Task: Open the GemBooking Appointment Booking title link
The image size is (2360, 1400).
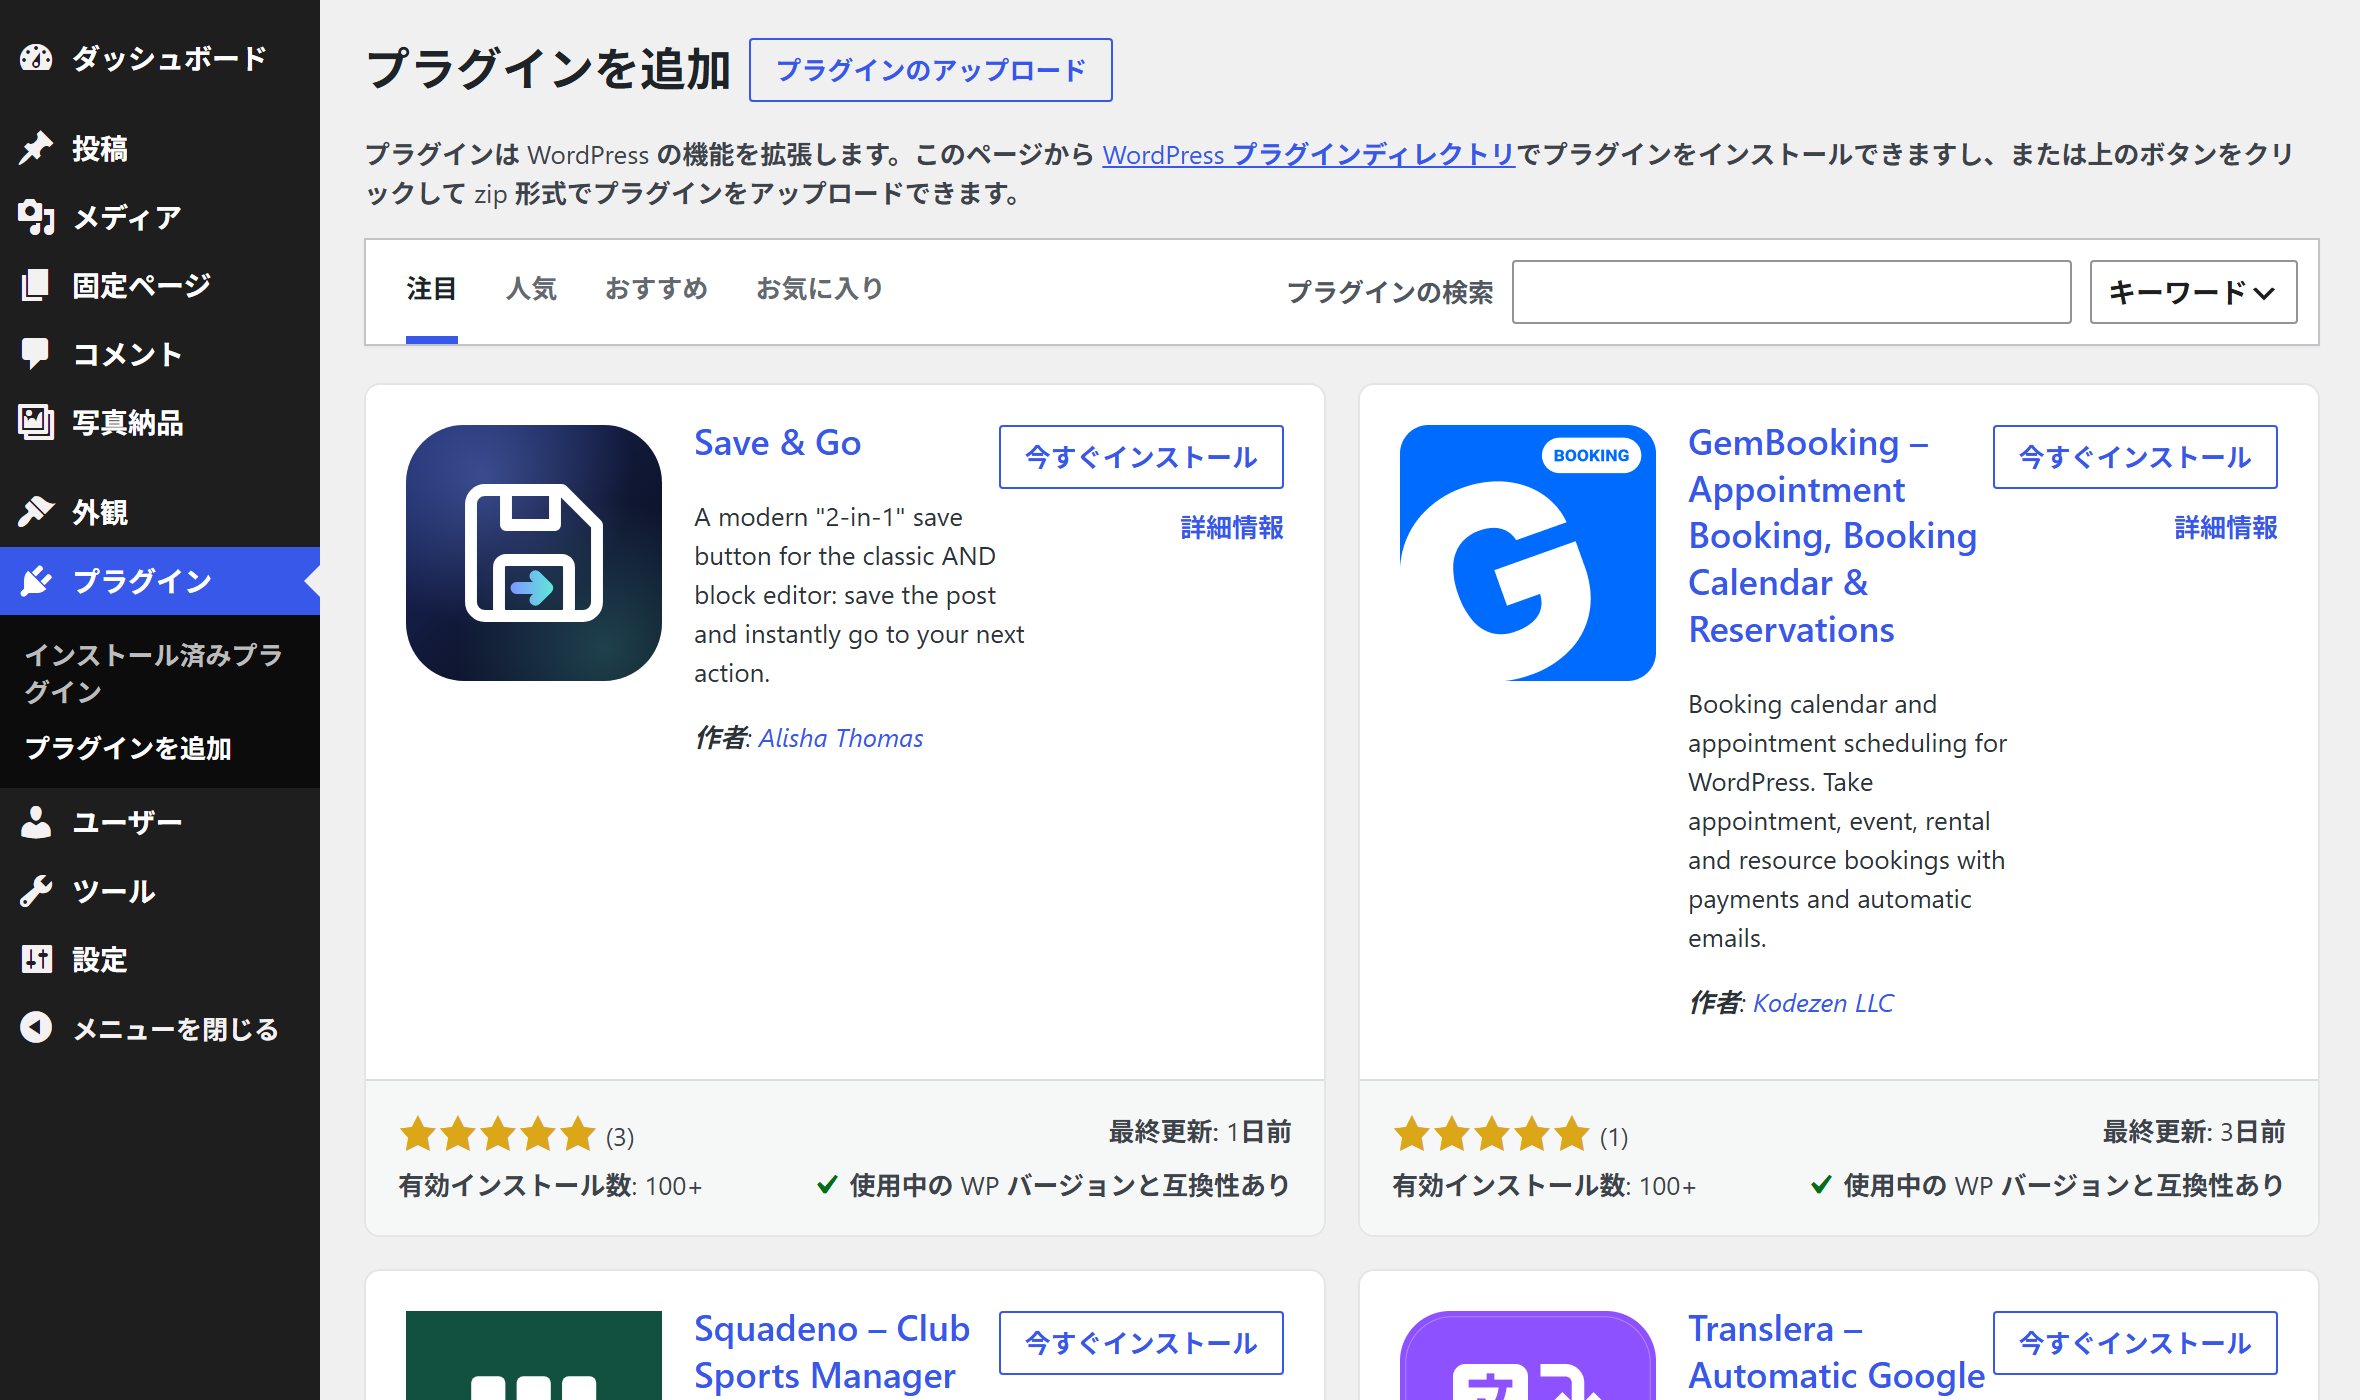Action: (1832, 536)
